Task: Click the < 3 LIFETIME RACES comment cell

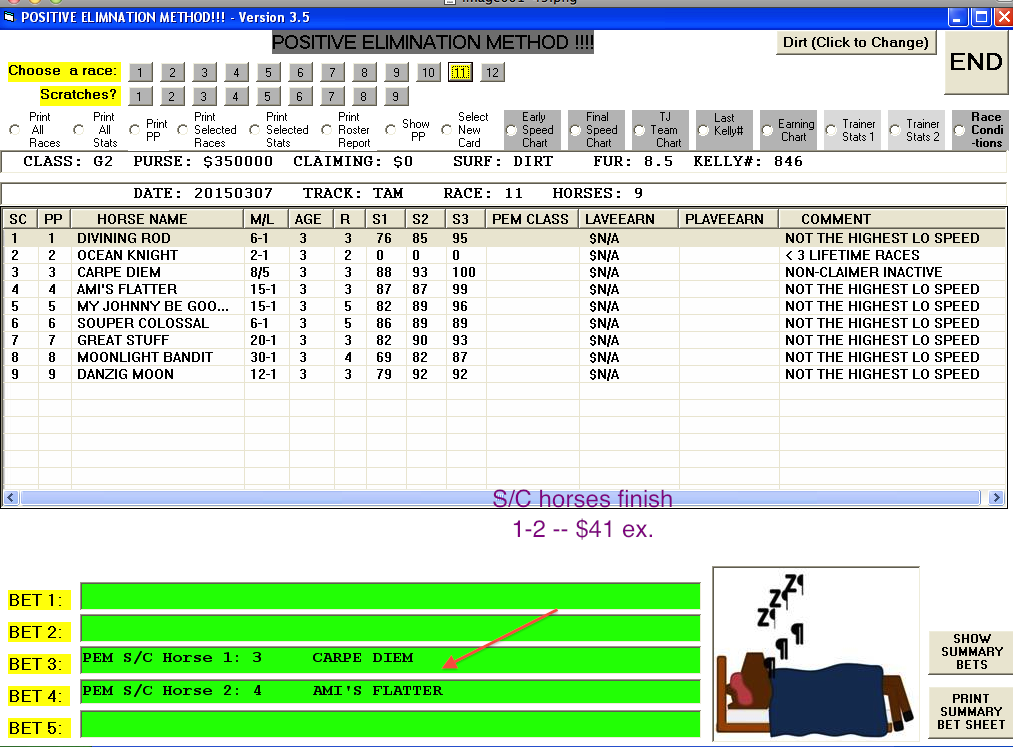Action: [x=892, y=255]
